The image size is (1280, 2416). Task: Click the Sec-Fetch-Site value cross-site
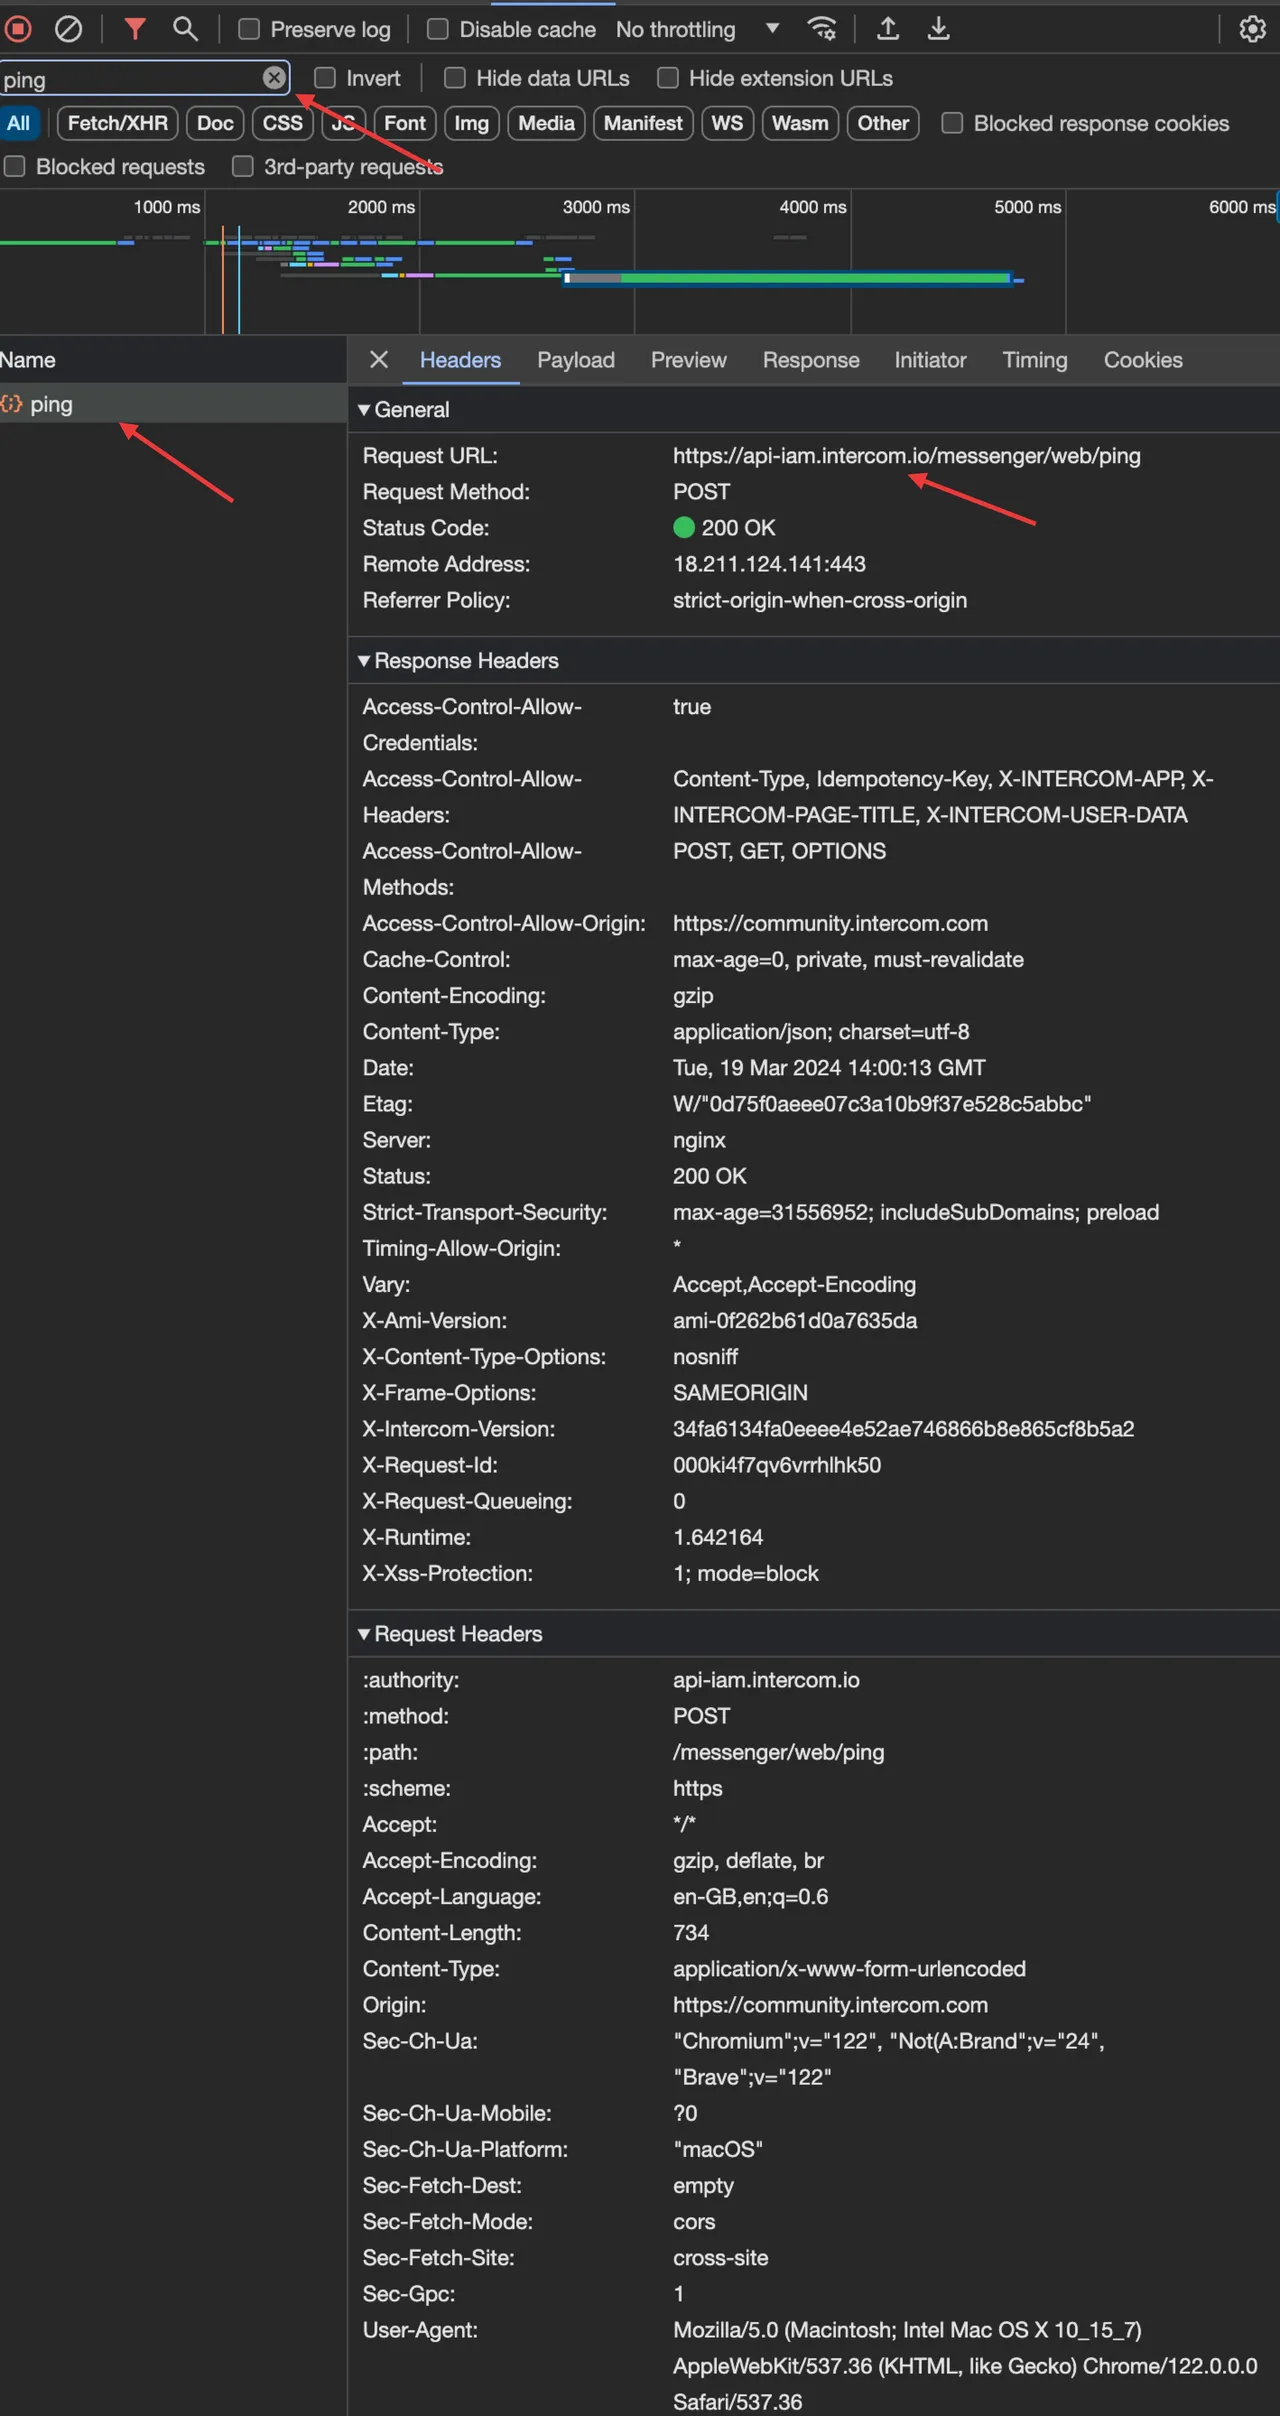[721, 2258]
